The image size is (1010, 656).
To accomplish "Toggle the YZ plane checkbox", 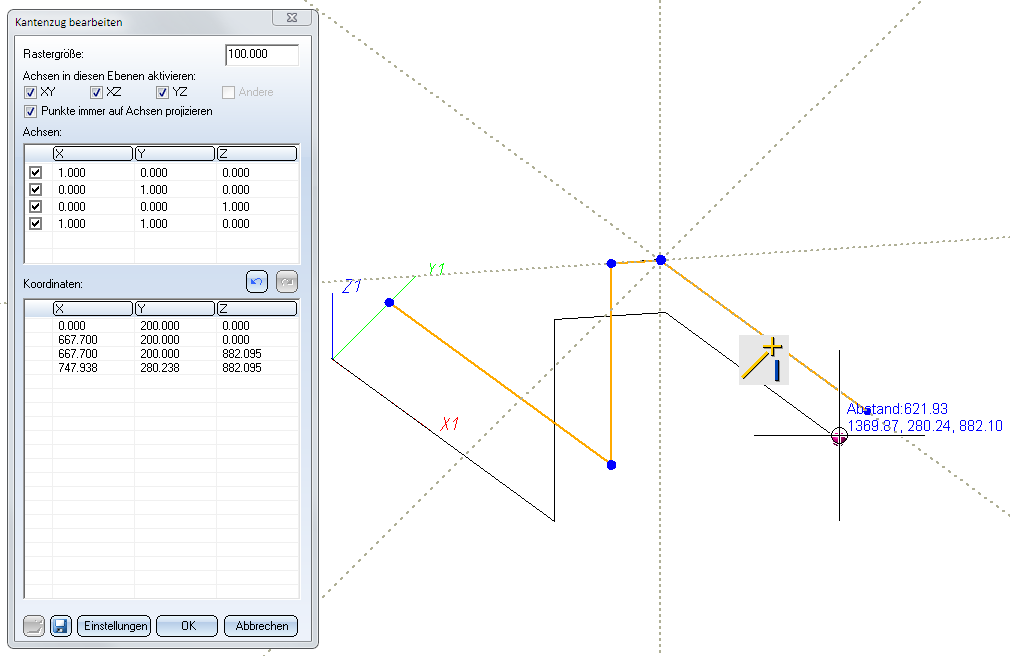I will click(x=163, y=93).
